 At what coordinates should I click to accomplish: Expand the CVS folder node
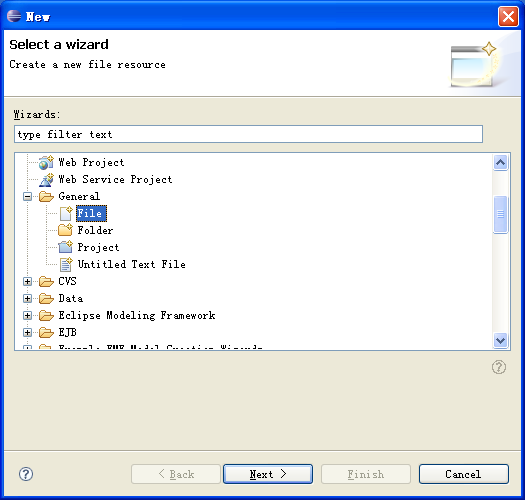27,282
